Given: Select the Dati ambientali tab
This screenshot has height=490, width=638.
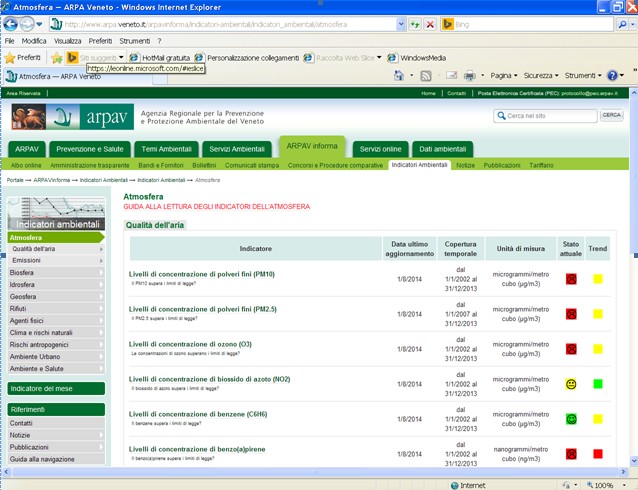Looking at the screenshot, I should tap(442, 149).
